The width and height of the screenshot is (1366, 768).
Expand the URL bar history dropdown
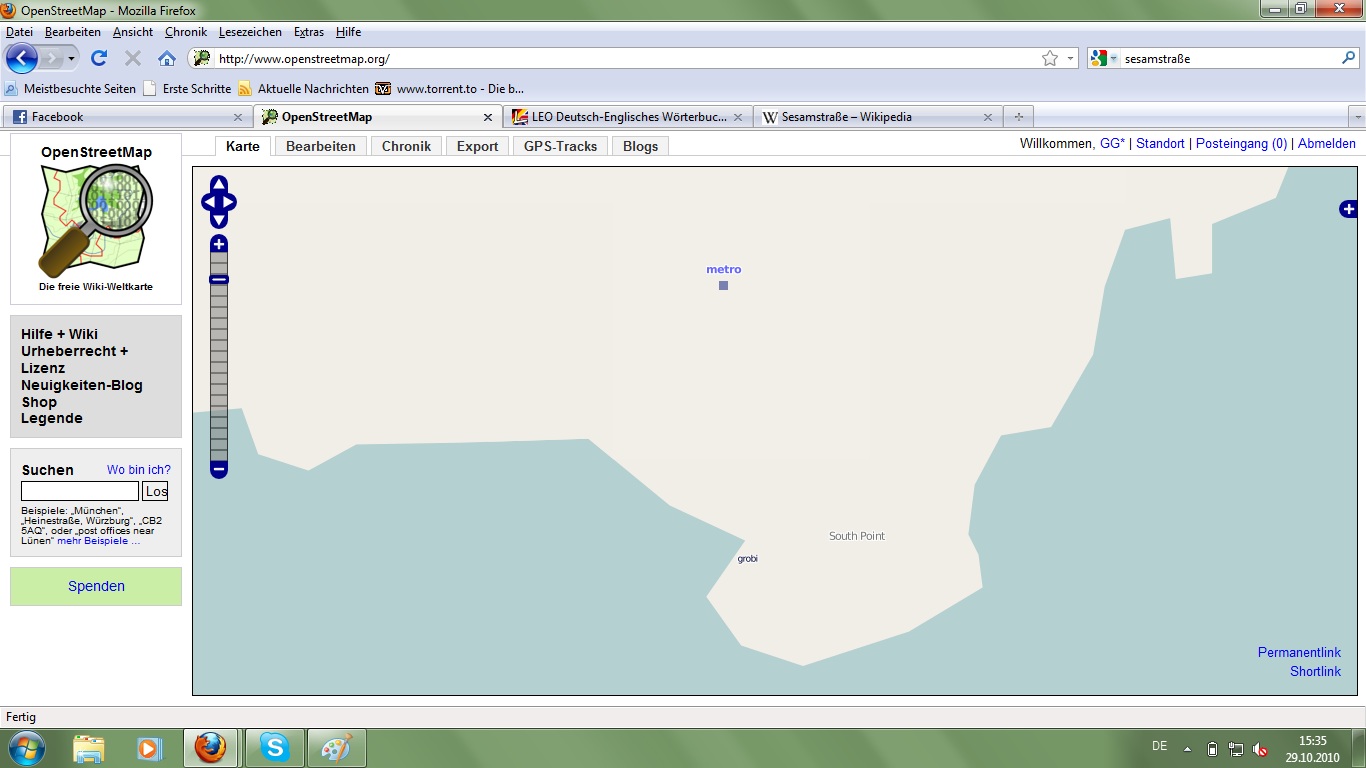coord(1070,59)
